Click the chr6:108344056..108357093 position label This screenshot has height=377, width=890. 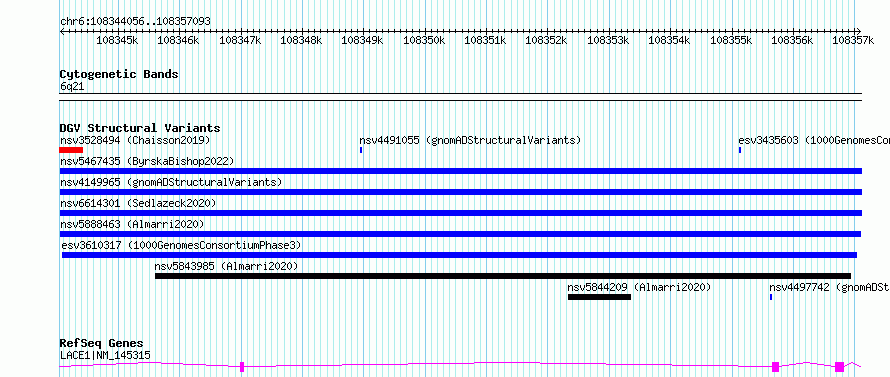[135, 21]
